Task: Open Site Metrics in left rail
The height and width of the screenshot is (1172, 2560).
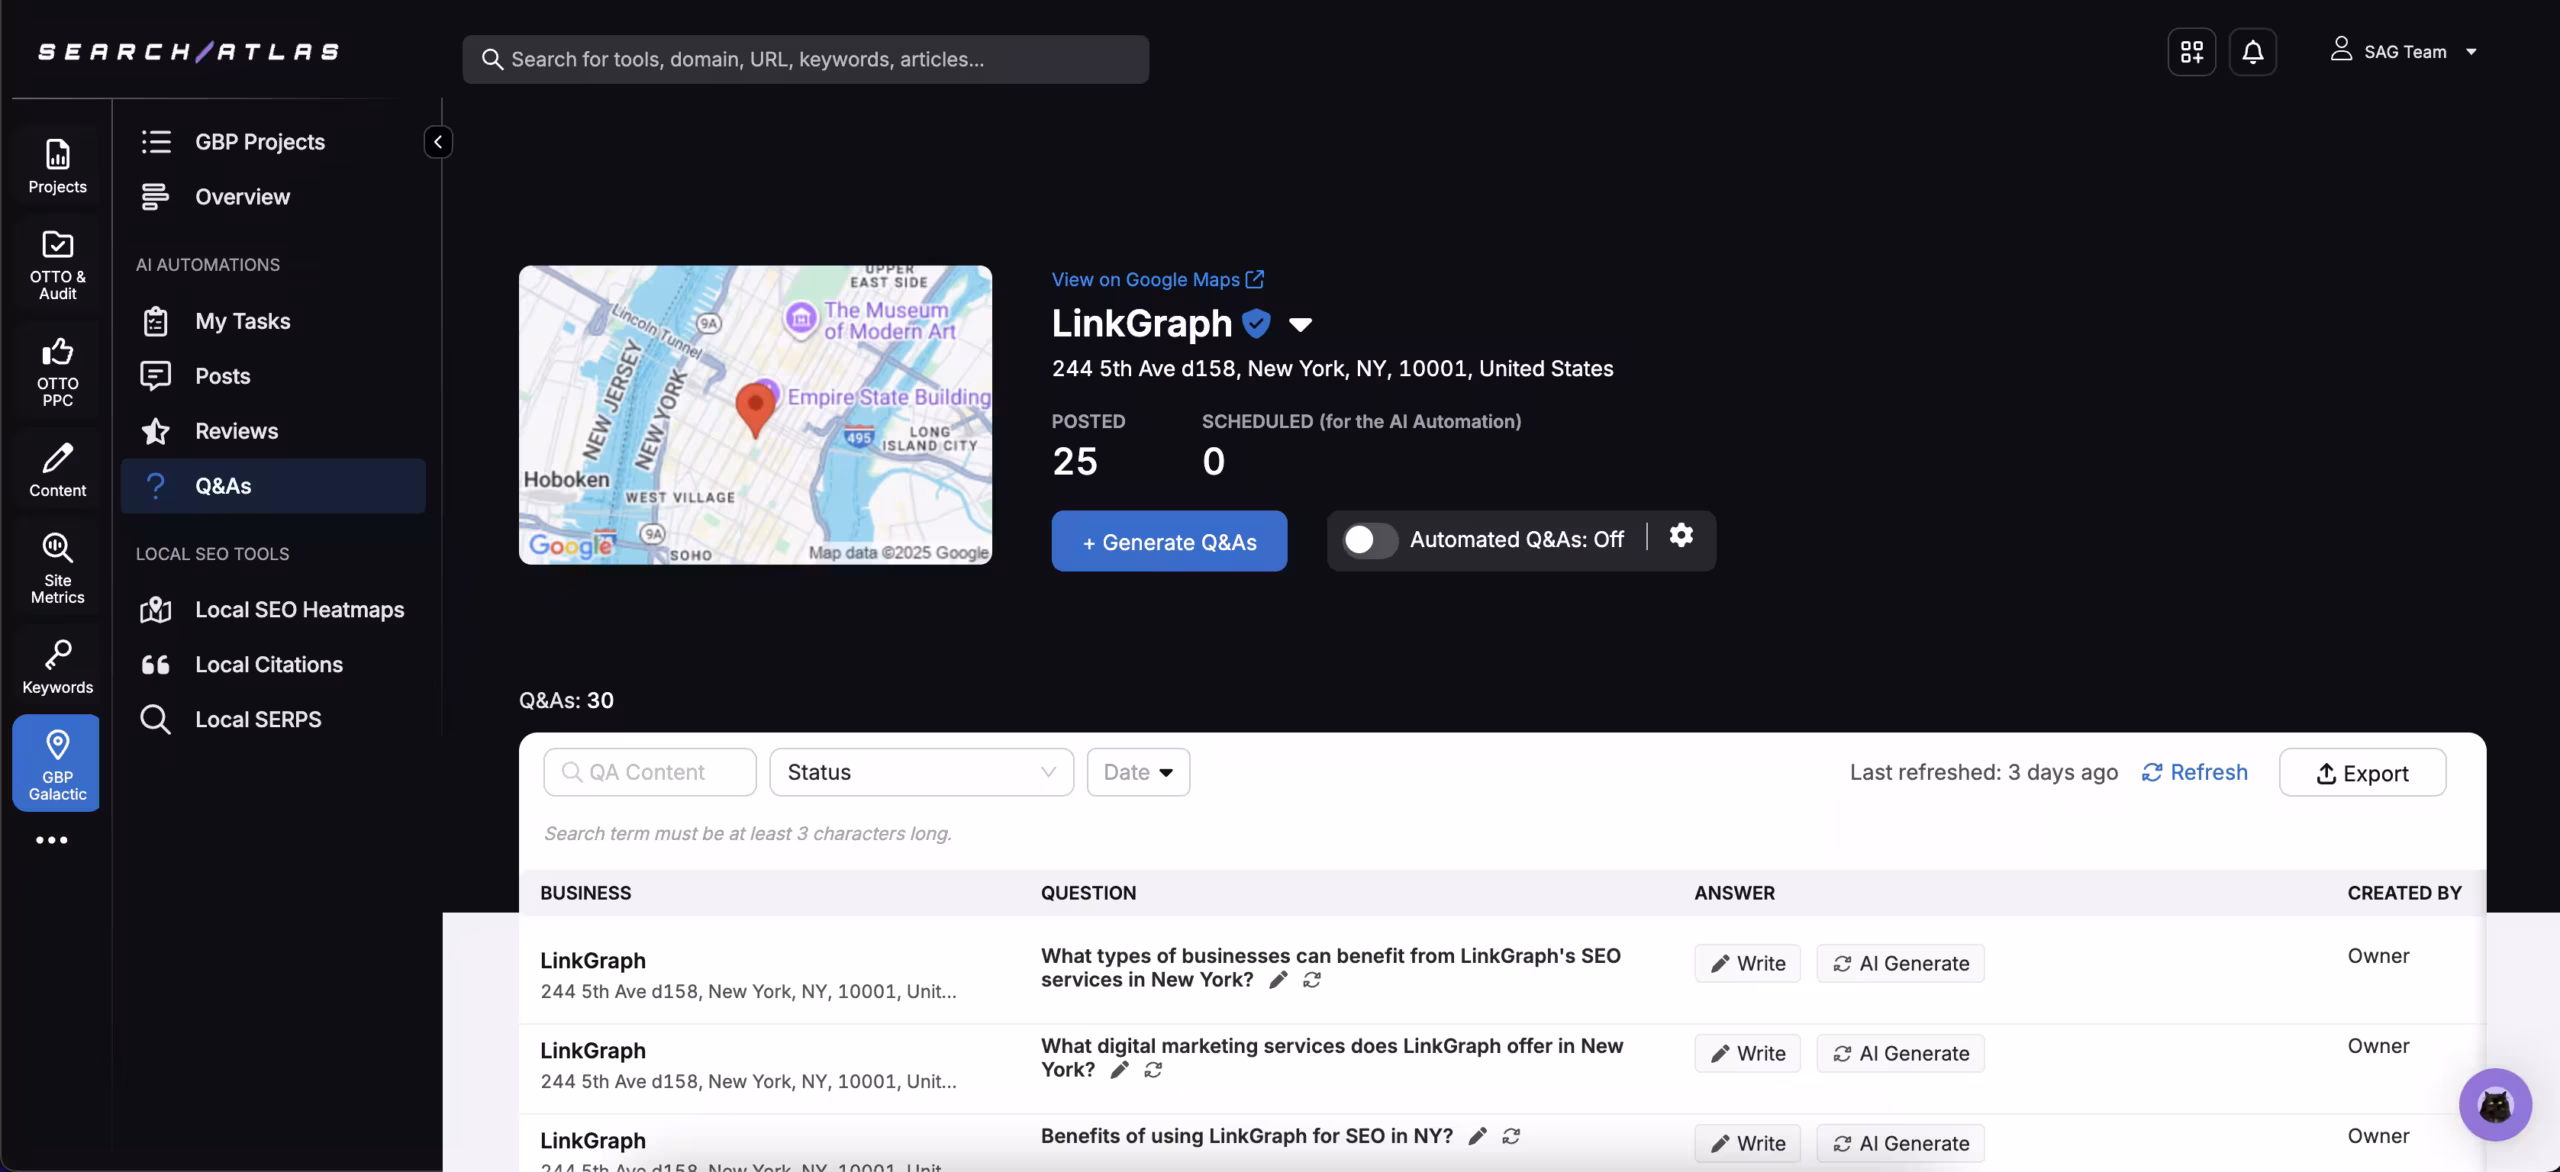Action: click(57, 567)
